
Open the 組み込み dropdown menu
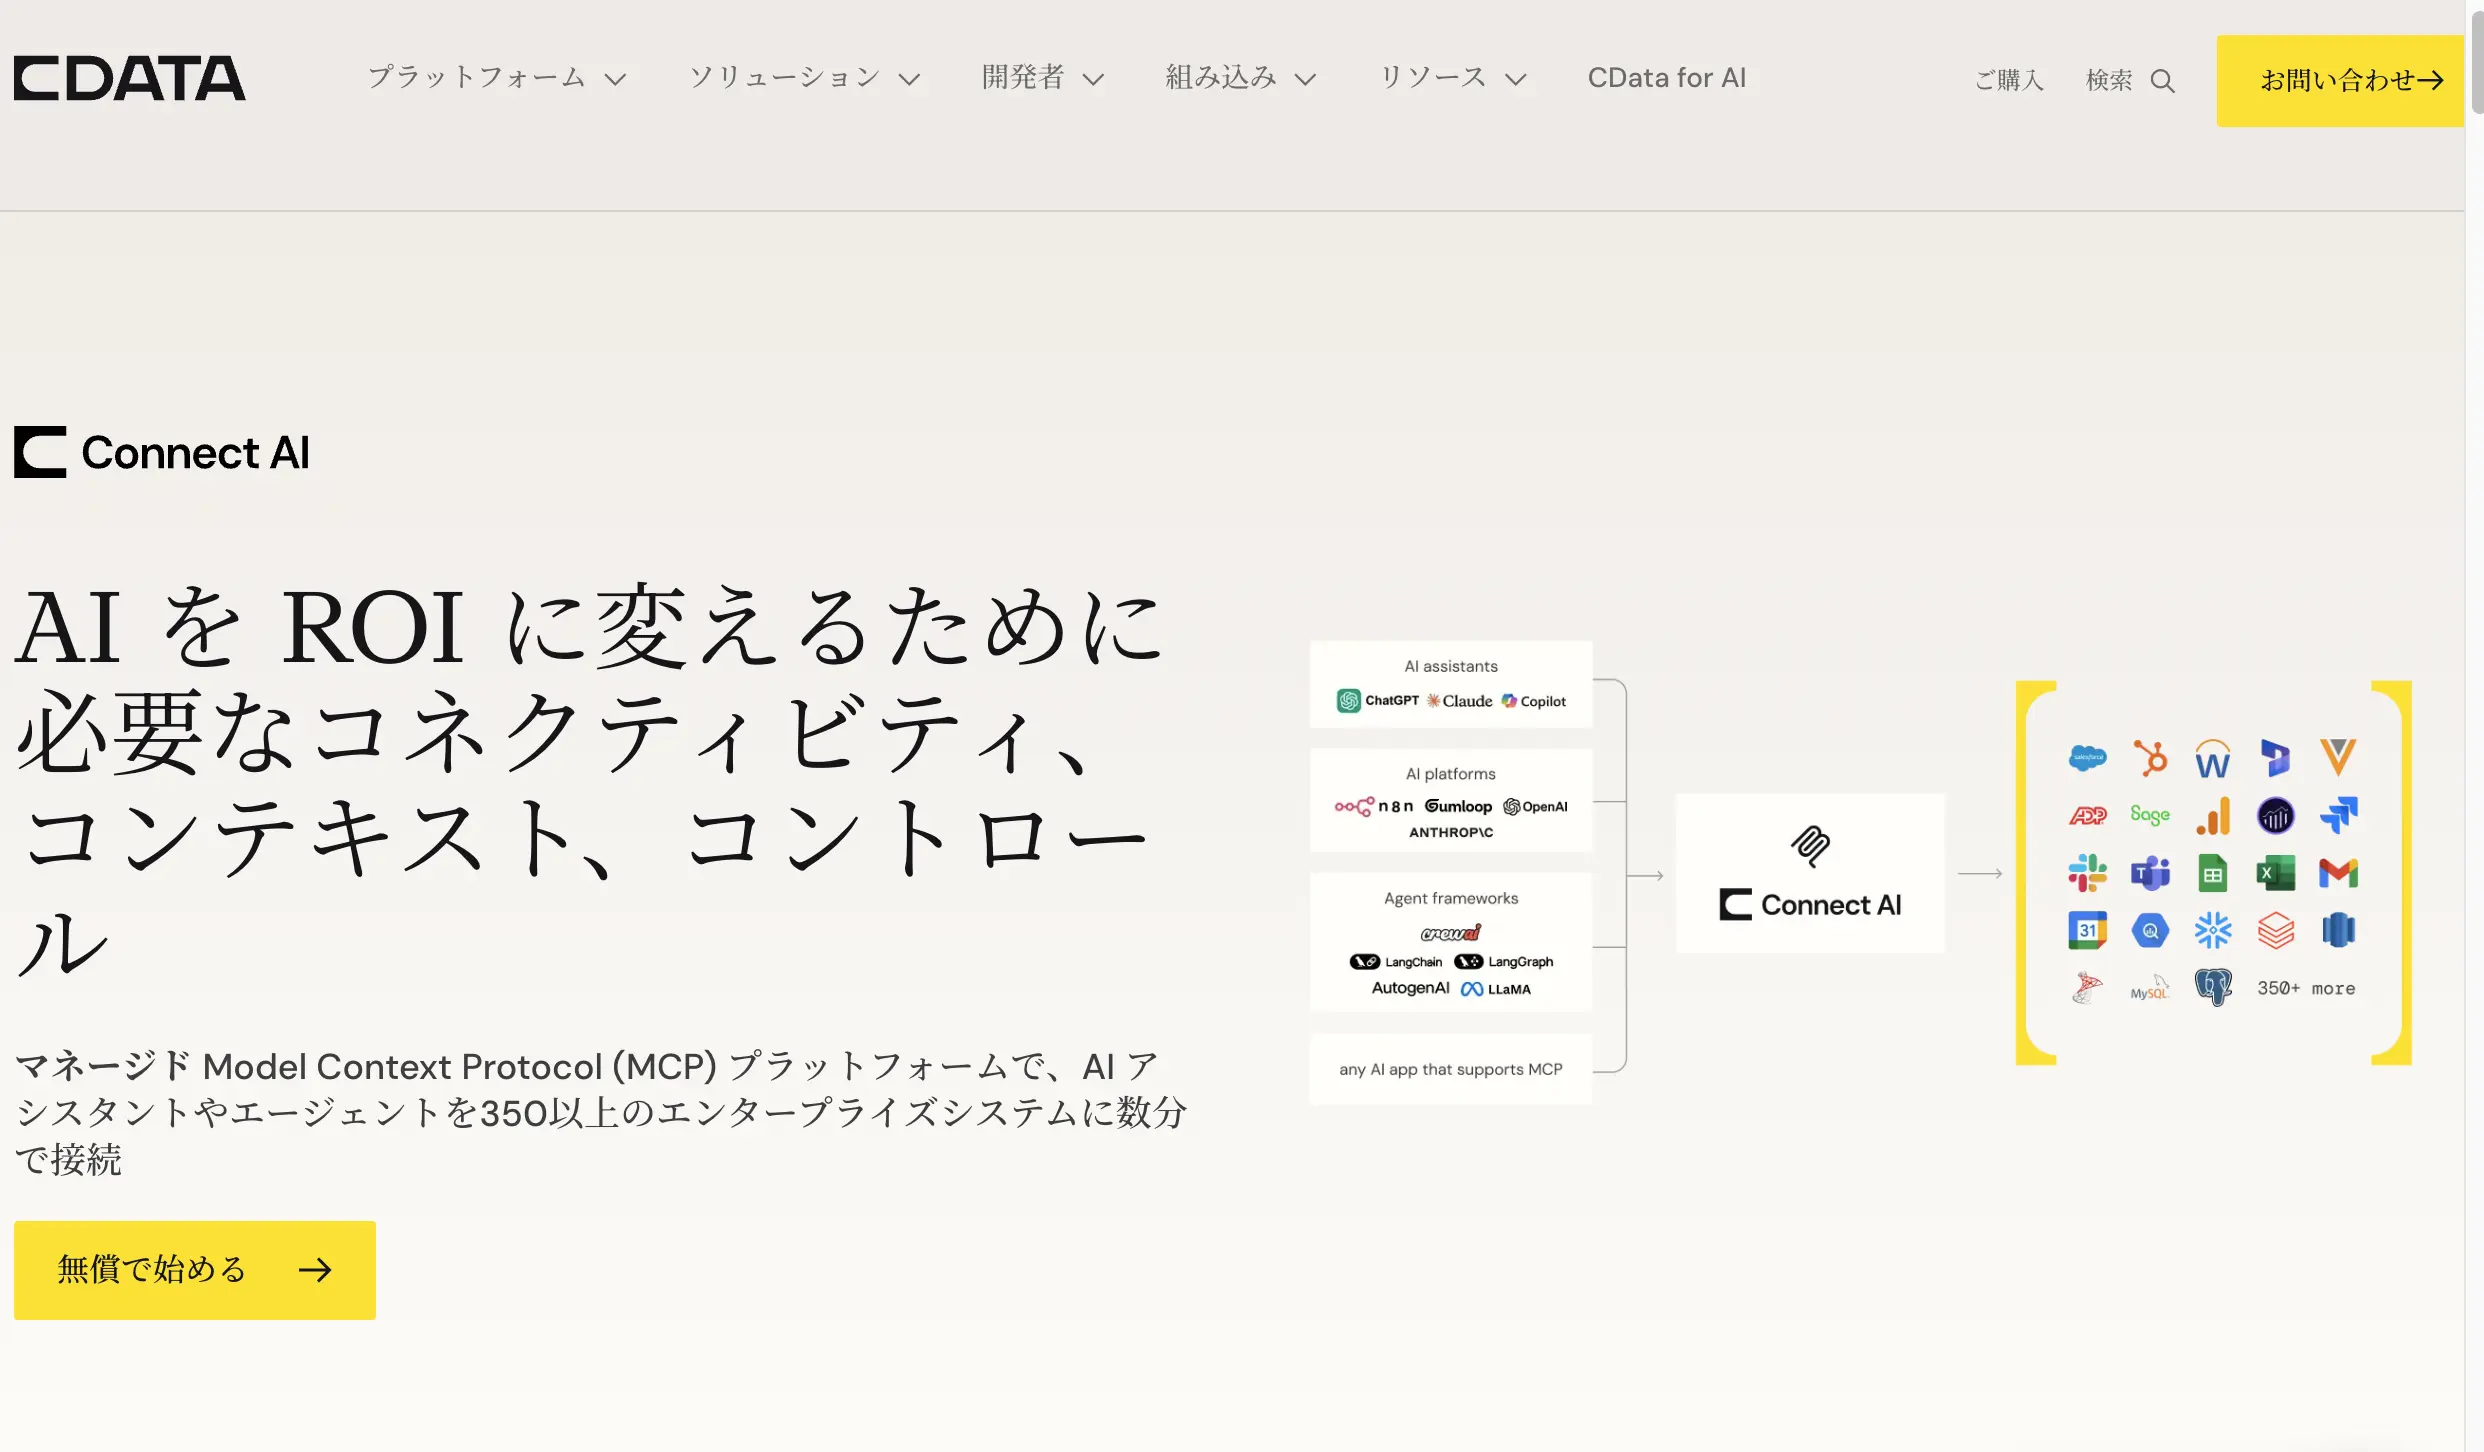point(1240,78)
